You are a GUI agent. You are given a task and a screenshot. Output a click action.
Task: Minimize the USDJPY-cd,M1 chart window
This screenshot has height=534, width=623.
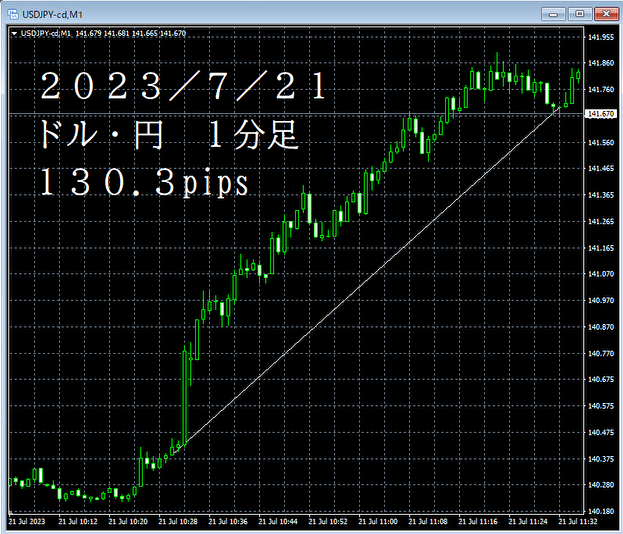click(553, 14)
